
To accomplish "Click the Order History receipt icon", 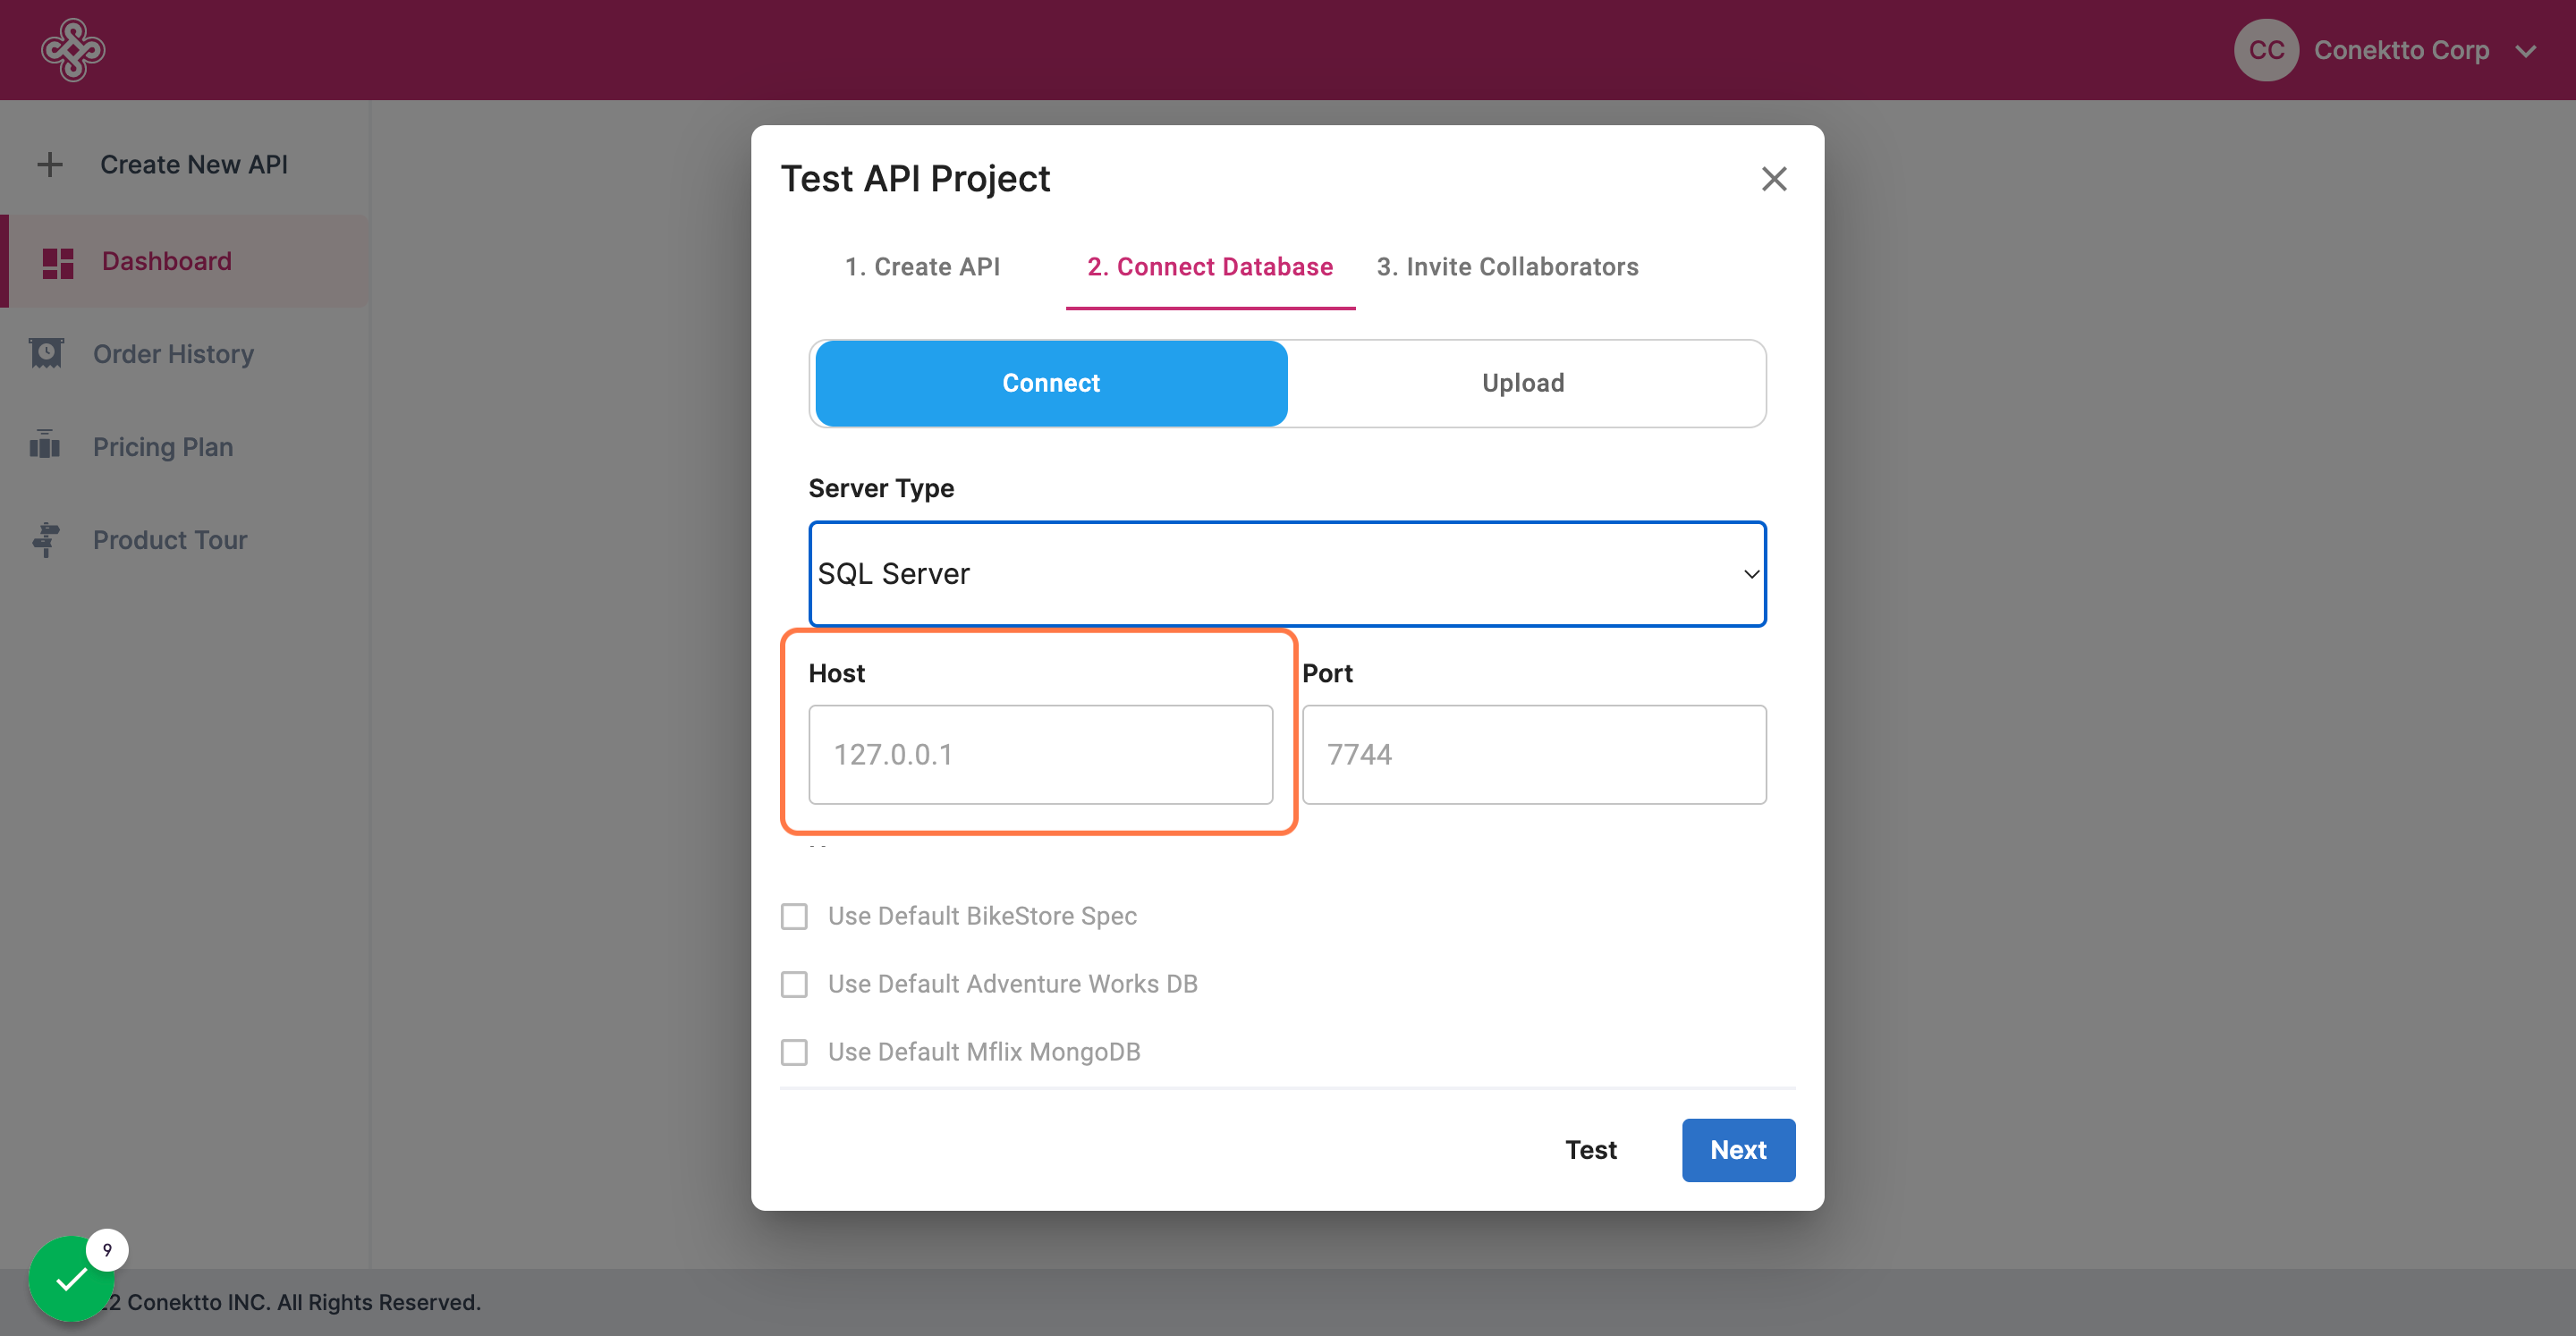I will click(46, 354).
